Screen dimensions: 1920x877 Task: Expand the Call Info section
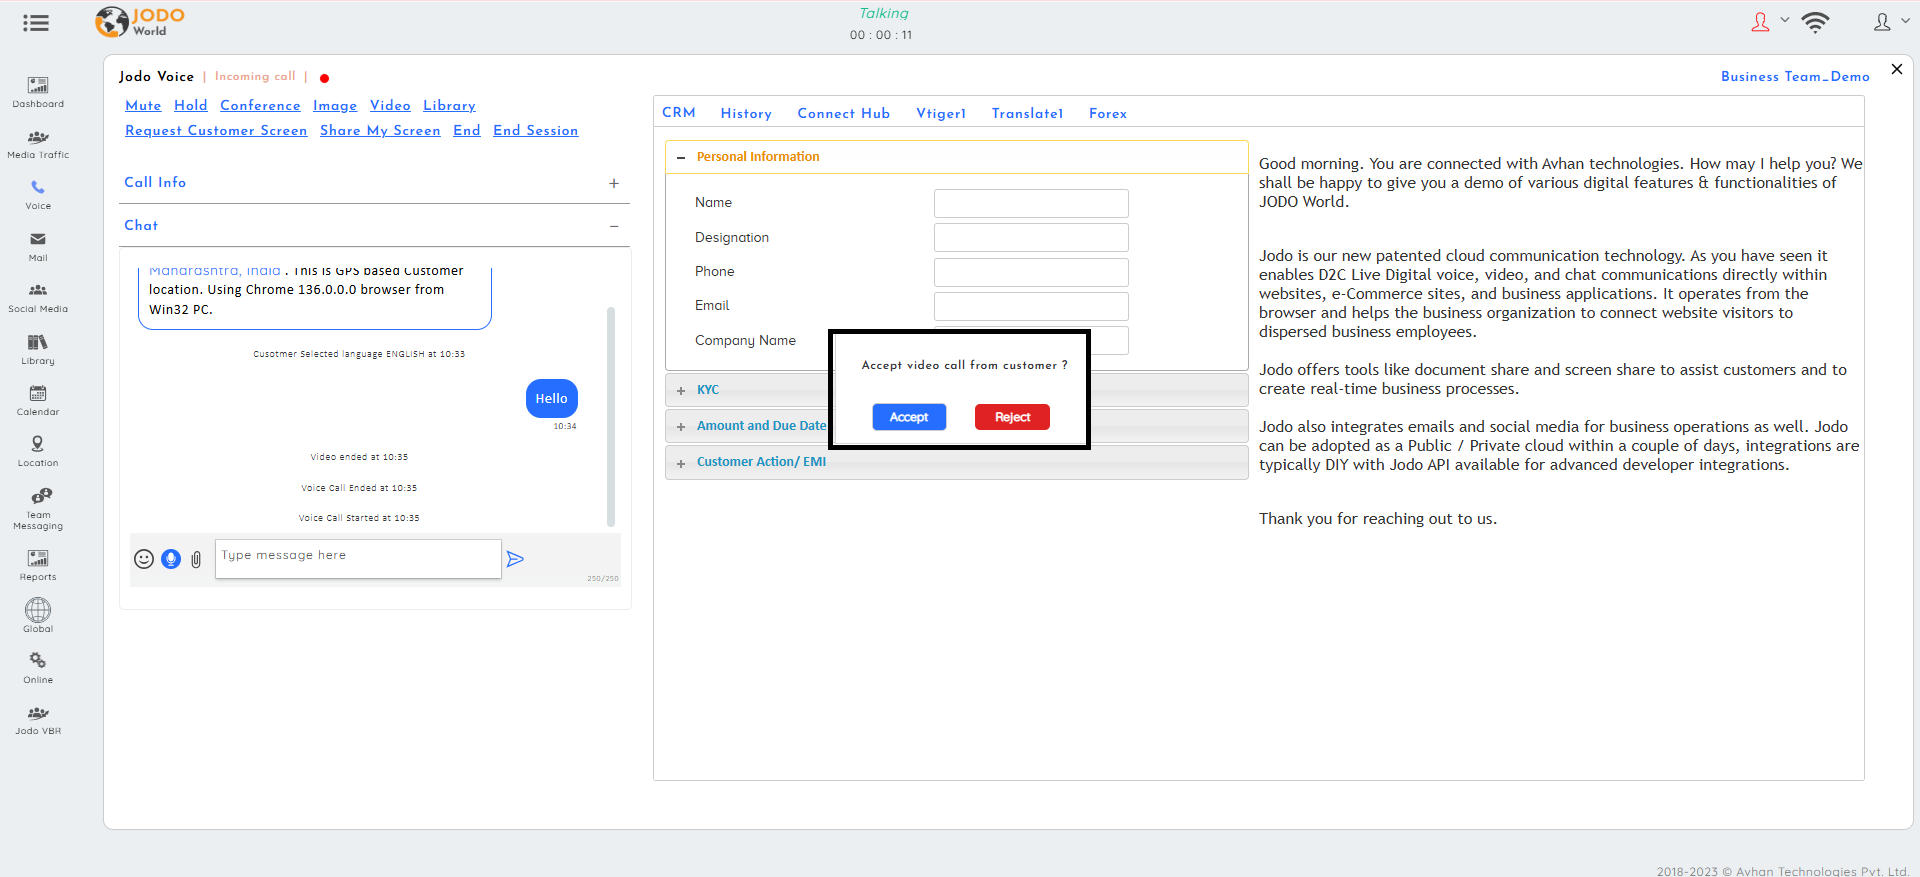pyautogui.click(x=614, y=183)
